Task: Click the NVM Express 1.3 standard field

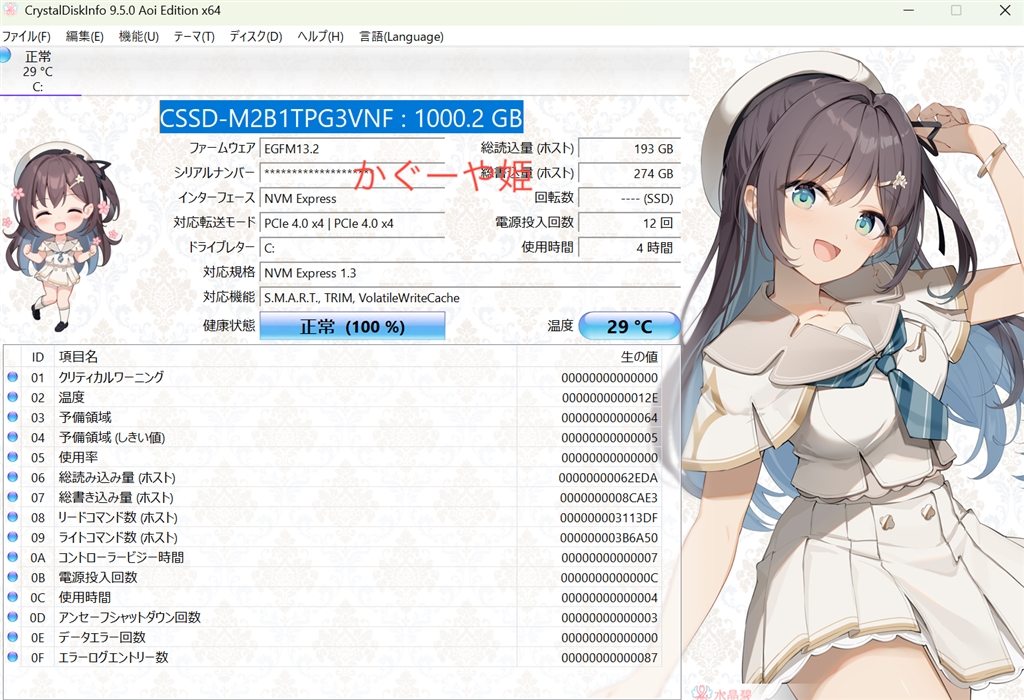Action: pyautogui.click(x=470, y=273)
